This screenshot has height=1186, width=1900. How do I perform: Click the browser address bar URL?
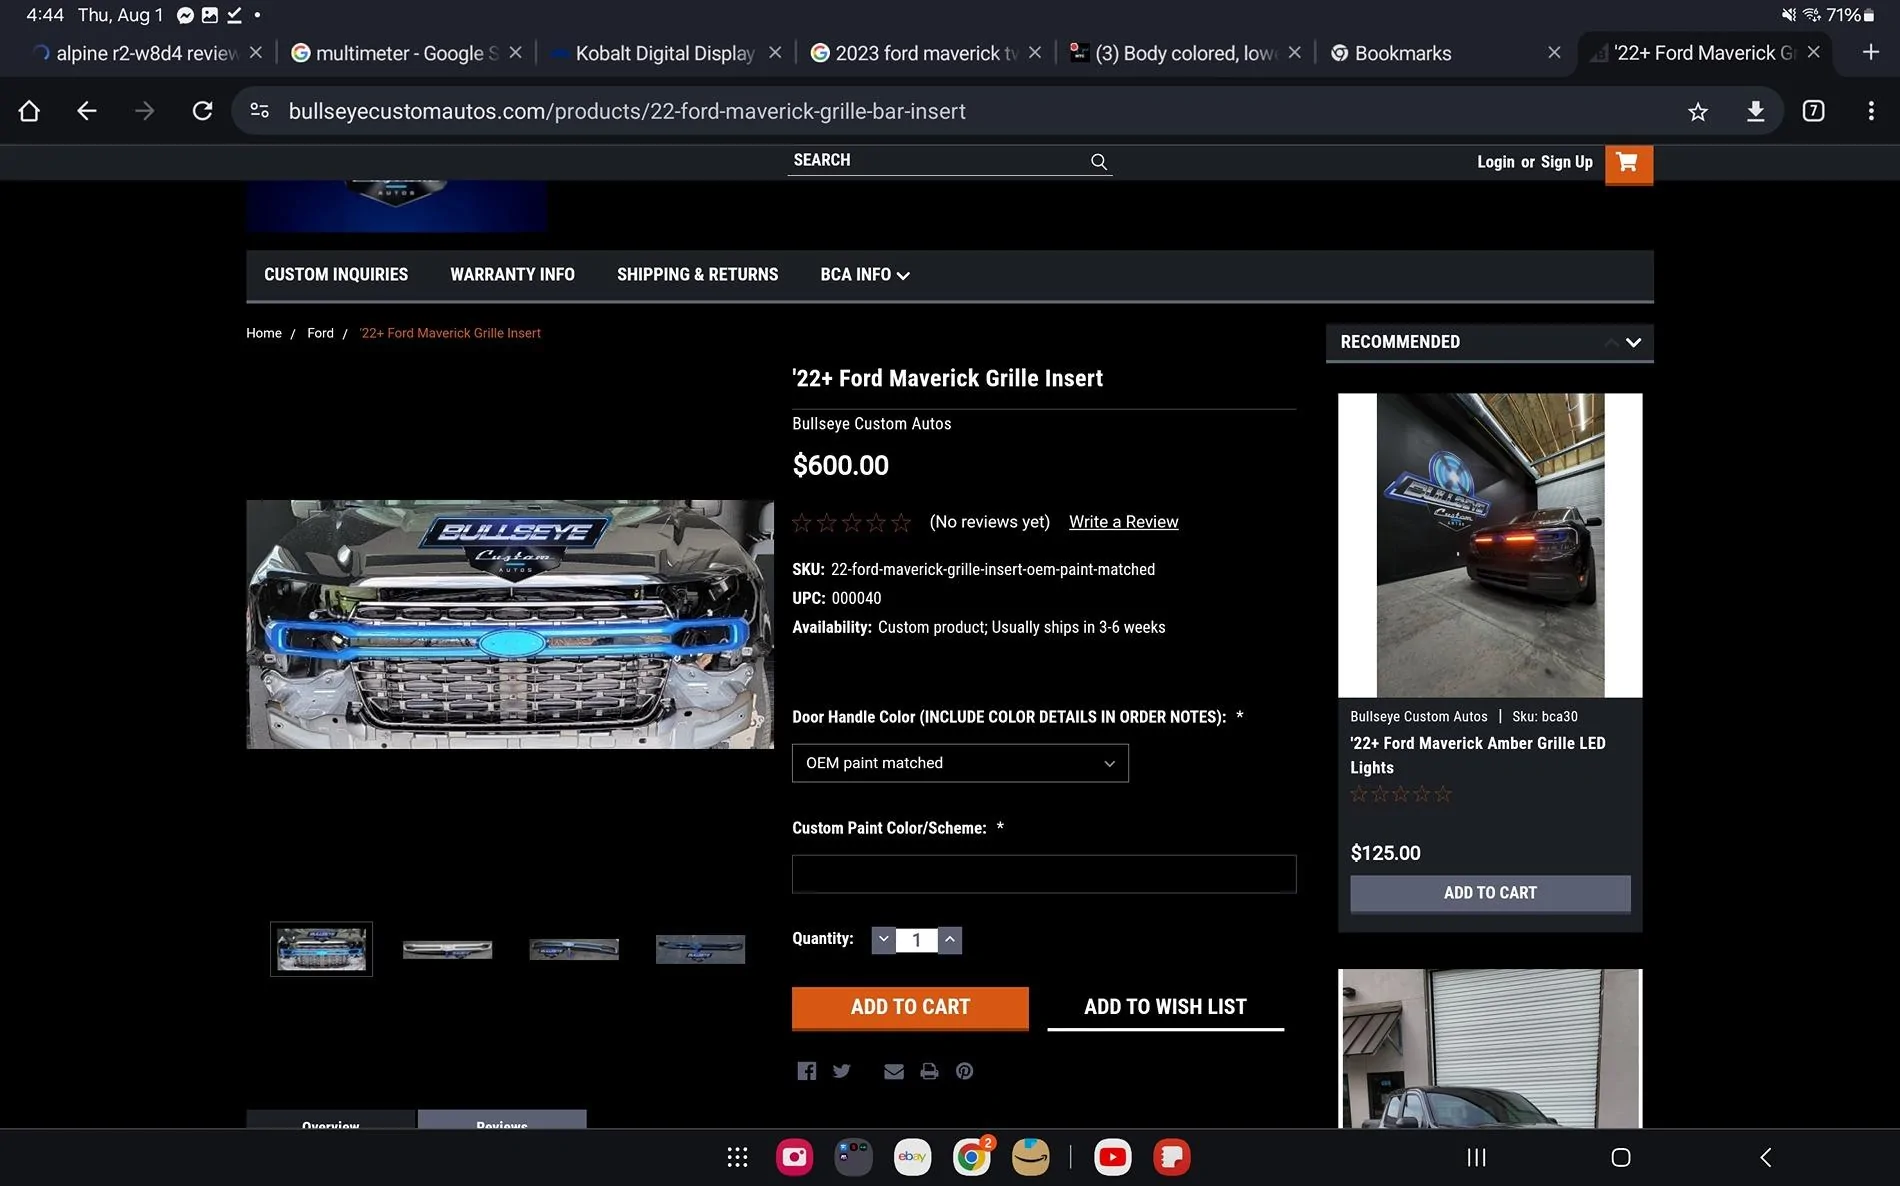627,111
